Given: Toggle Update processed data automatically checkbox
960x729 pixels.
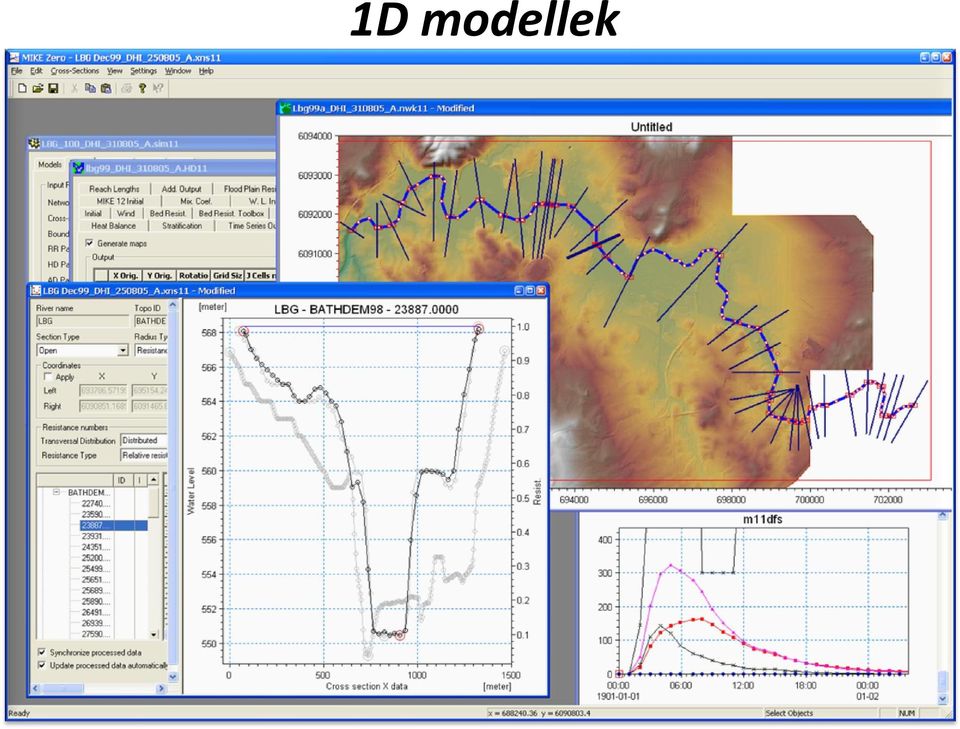Looking at the screenshot, I should pyautogui.click(x=42, y=665).
